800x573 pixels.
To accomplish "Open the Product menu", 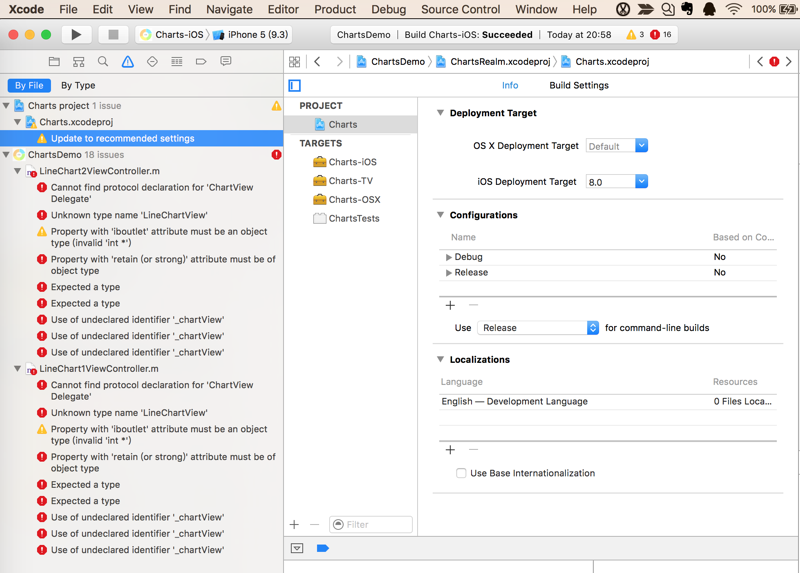I will pos(335,9).
